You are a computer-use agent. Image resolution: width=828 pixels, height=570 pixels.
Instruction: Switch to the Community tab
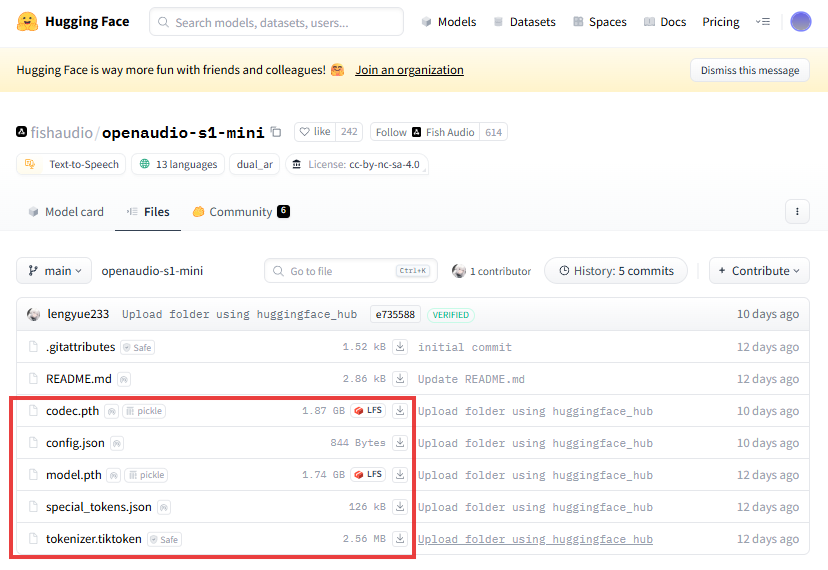point(241,212)
